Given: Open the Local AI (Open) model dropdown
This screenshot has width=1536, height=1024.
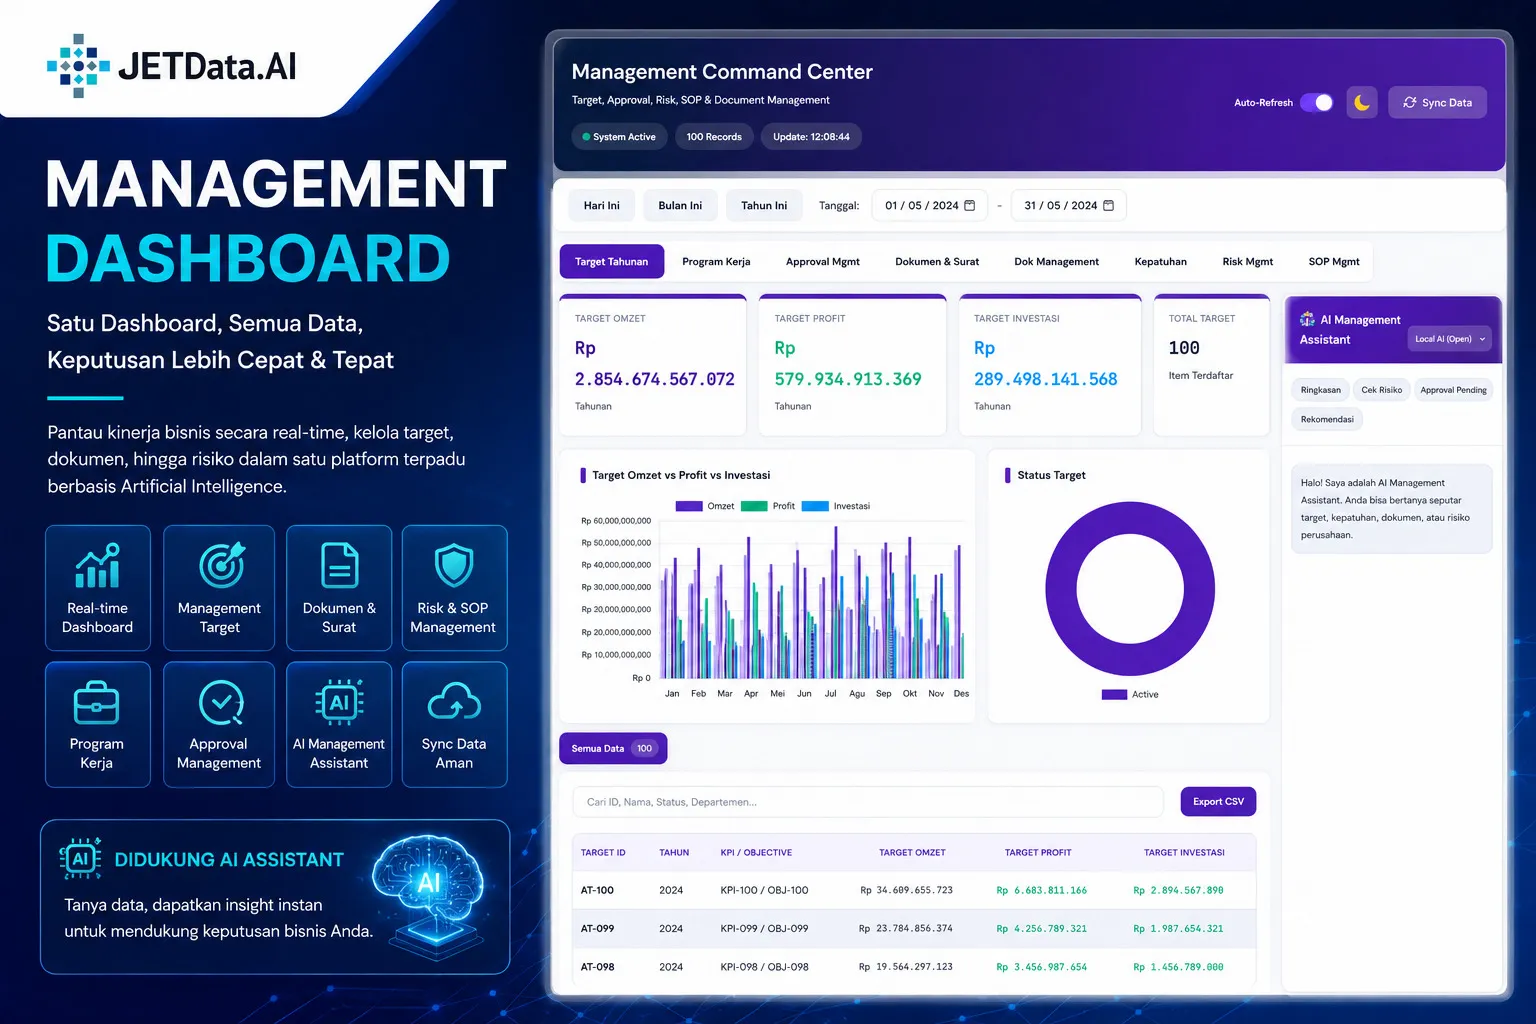Looking at the screenshot, I should pos(1450,339).
